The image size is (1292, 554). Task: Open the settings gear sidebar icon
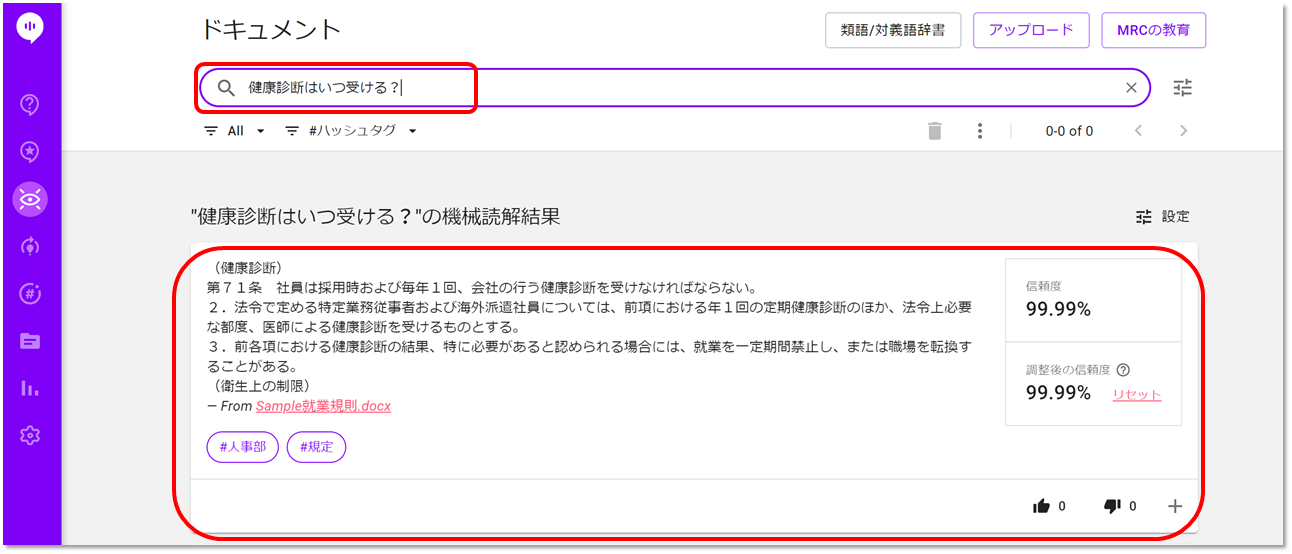pyautogui.click(x=30, y=435)
